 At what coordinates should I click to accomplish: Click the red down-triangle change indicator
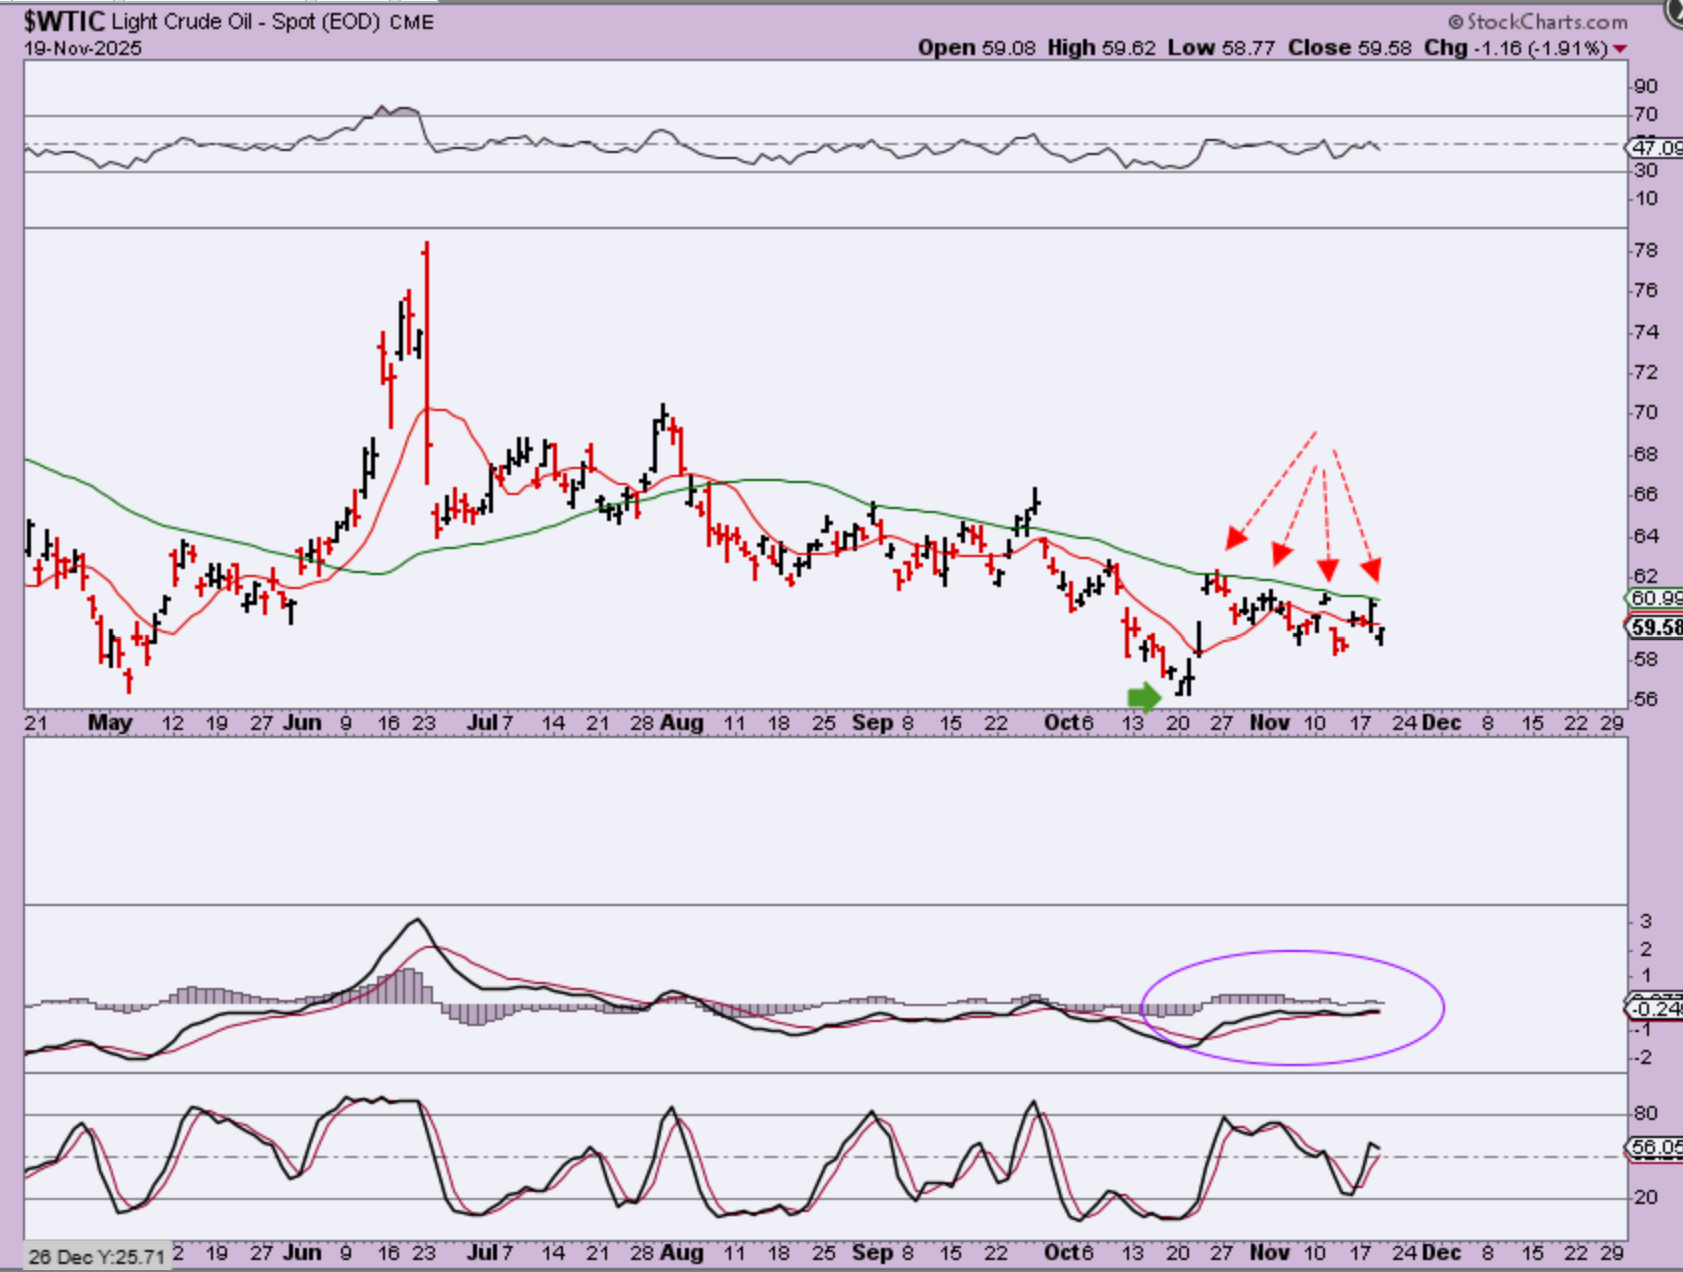1620,49
